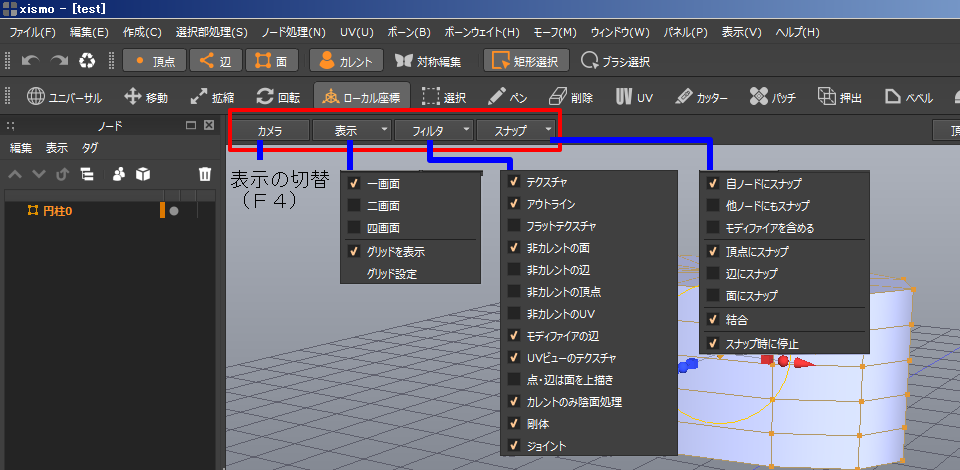Click the node hierarchy tree icon
This screenshot has width=960, height=470.
tap(88, 174)
